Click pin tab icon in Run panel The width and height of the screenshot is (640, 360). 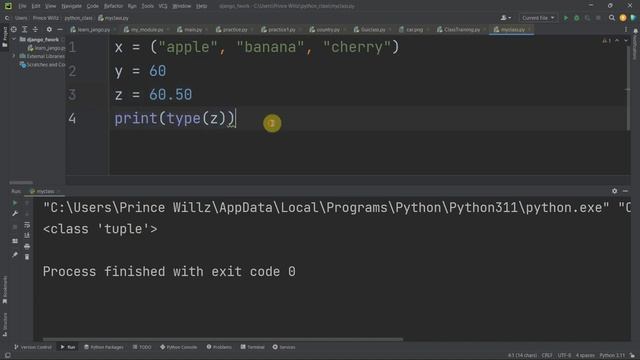pos(15,254)
